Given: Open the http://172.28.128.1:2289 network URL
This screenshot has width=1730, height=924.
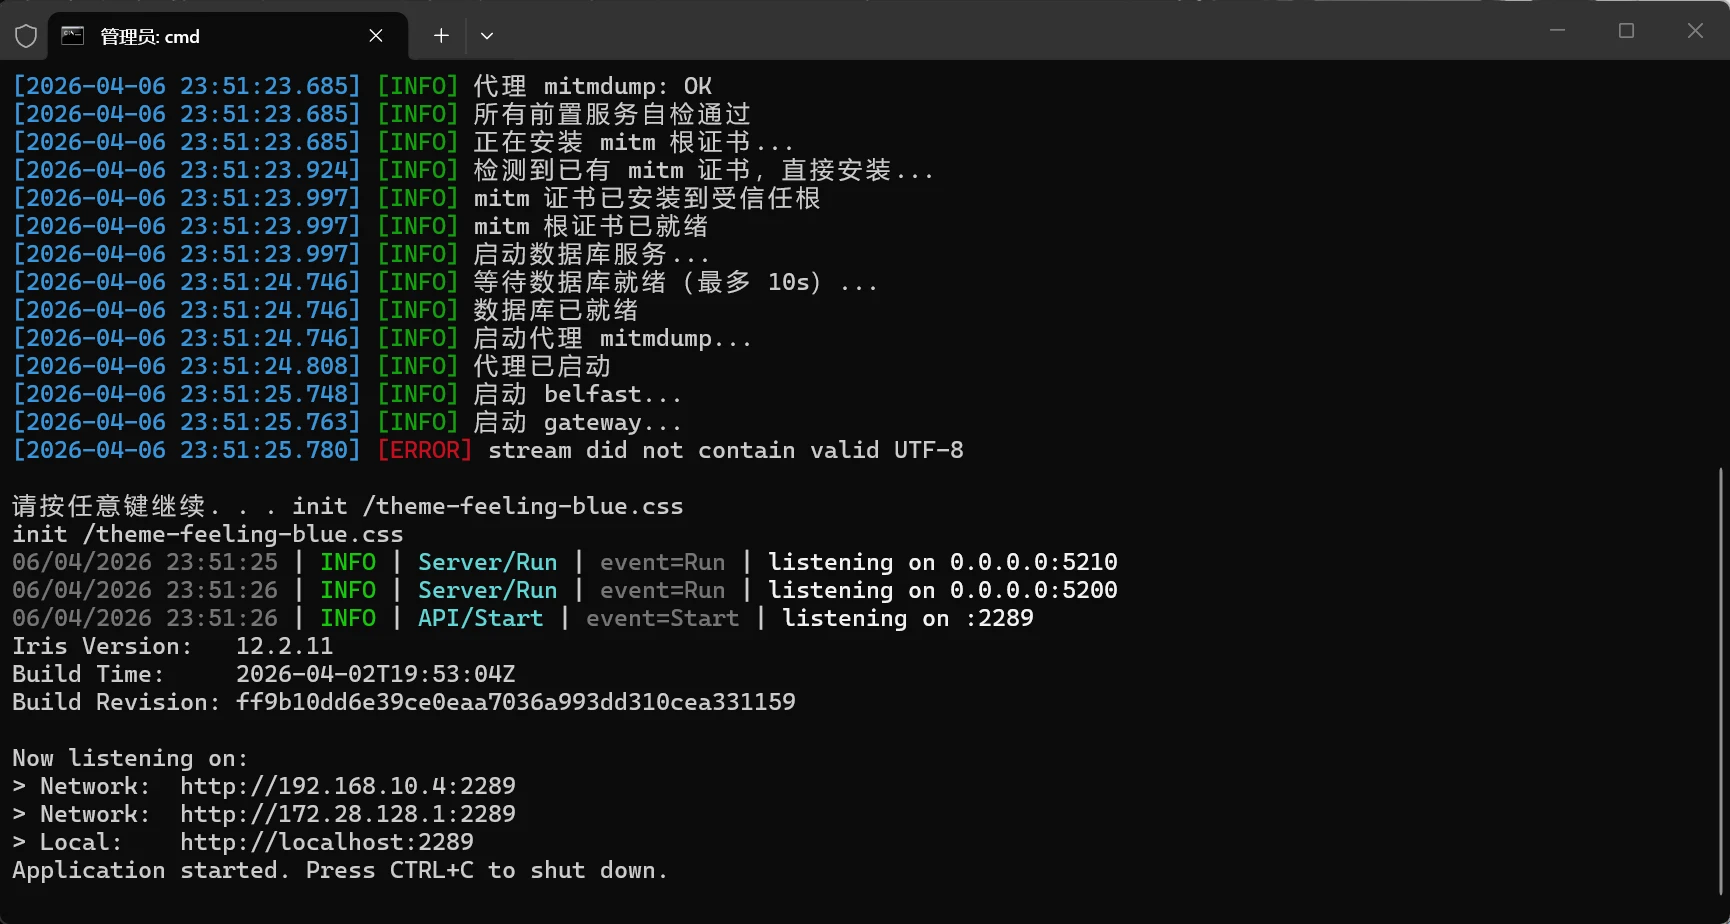Looking at the screenshot, I should click(347, 814).
